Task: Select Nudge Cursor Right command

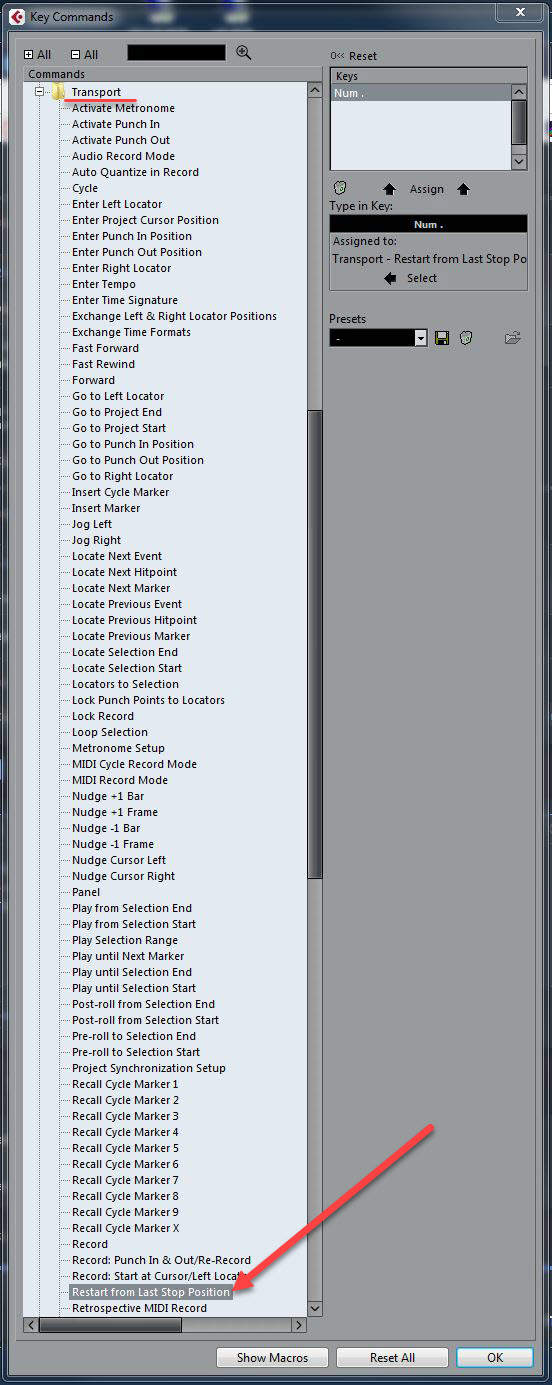Action: point(123,876)
